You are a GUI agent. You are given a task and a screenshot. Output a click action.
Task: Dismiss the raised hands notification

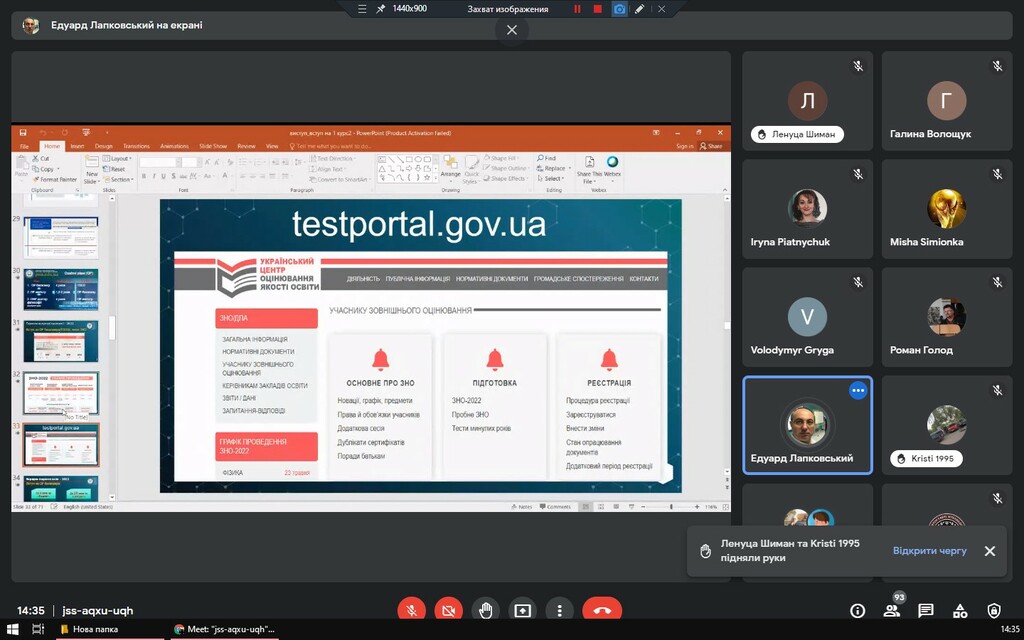click(x=989, y=551)
